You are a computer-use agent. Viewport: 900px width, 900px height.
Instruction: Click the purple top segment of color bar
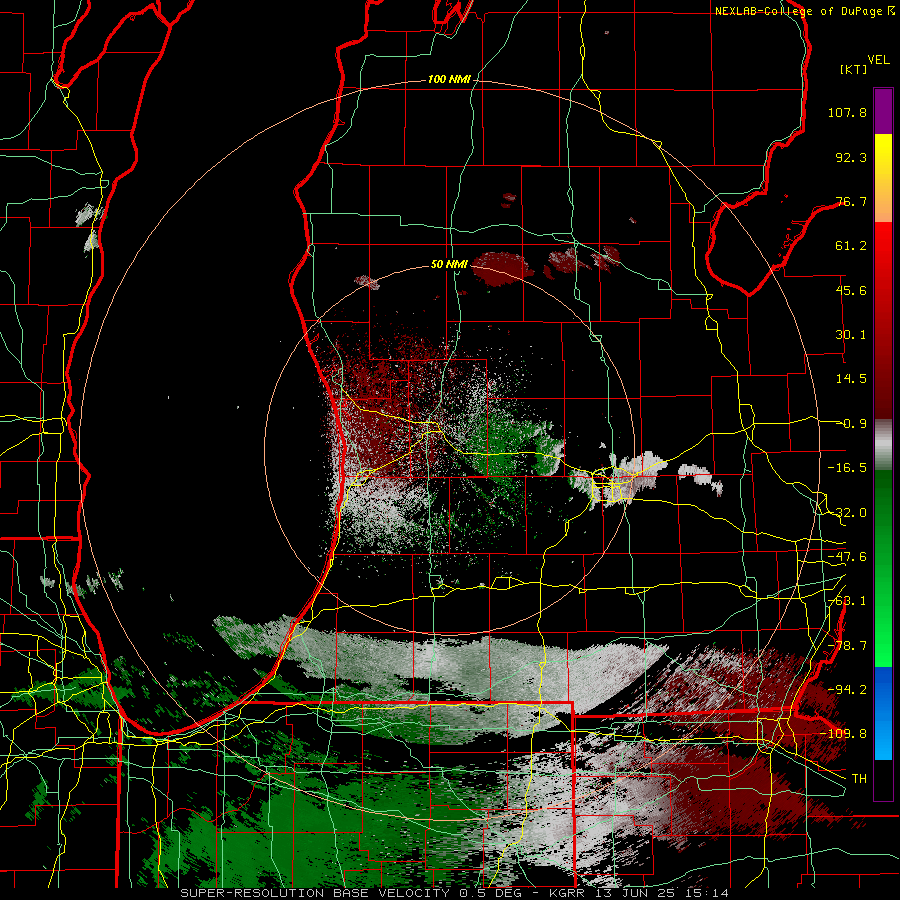point(883,111)
